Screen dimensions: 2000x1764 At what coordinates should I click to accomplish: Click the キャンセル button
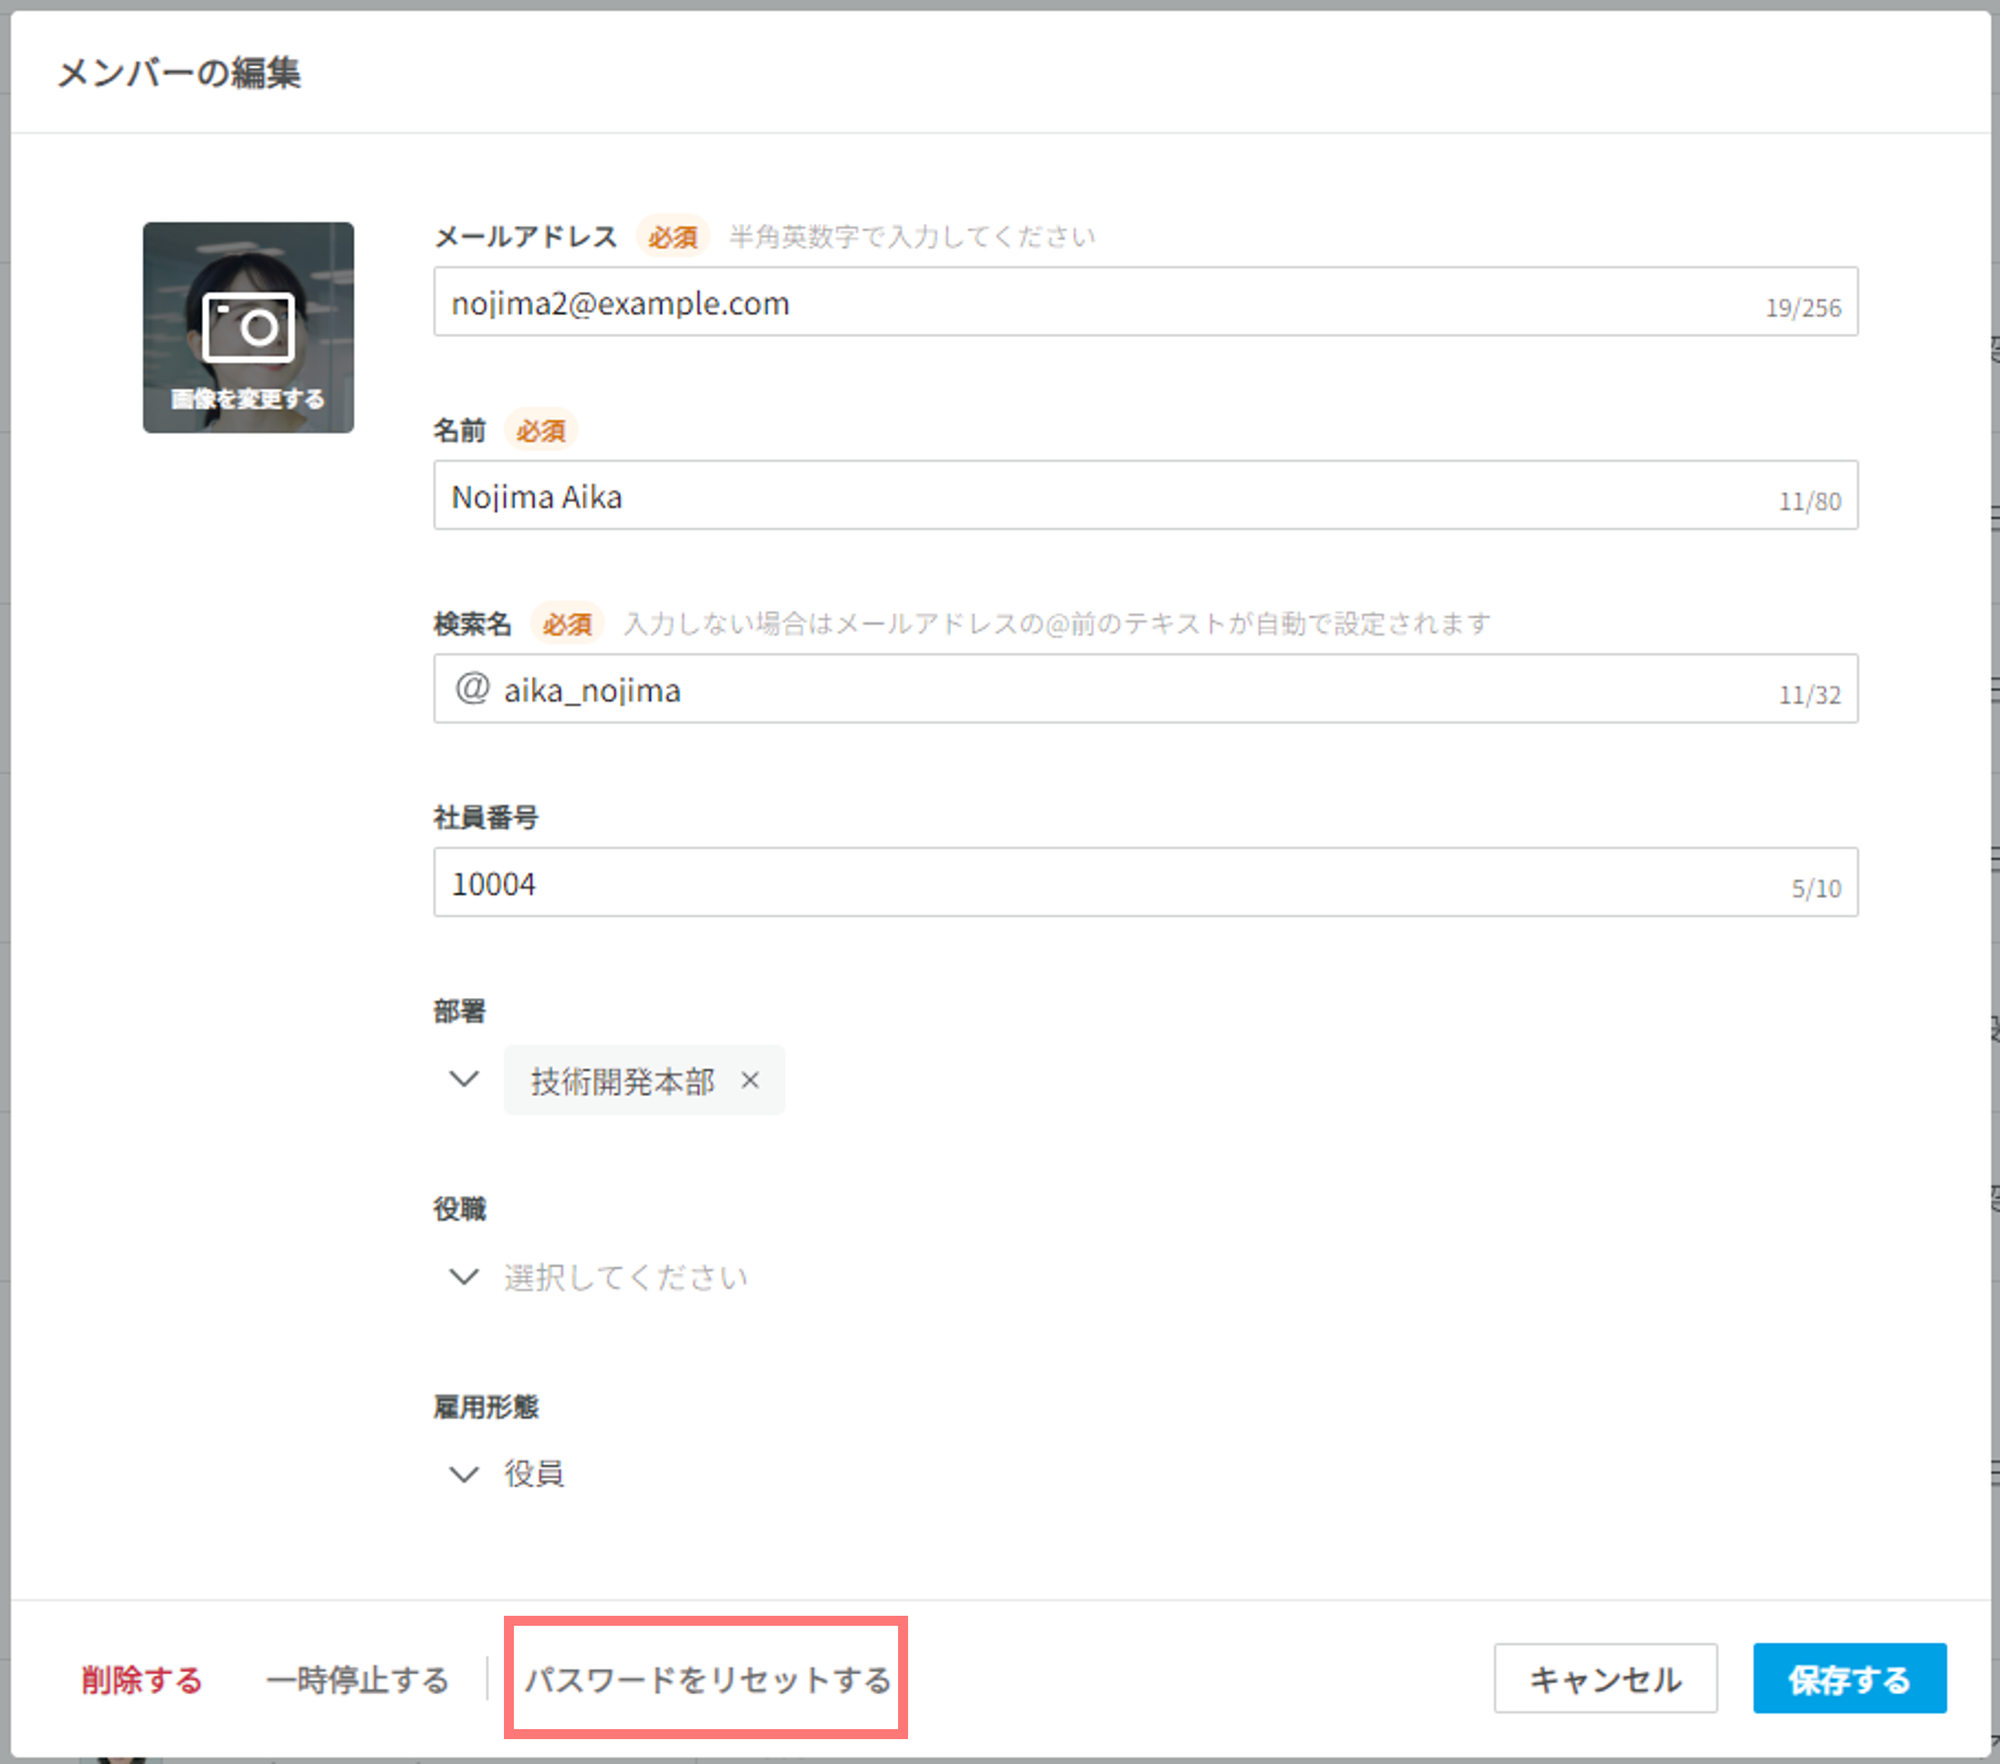click(x=1606, y=1679)
